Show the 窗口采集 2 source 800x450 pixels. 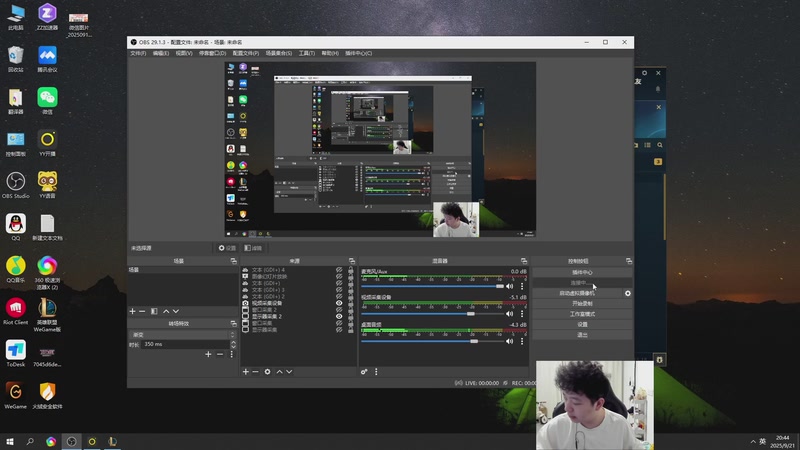(x=339, y=310)
